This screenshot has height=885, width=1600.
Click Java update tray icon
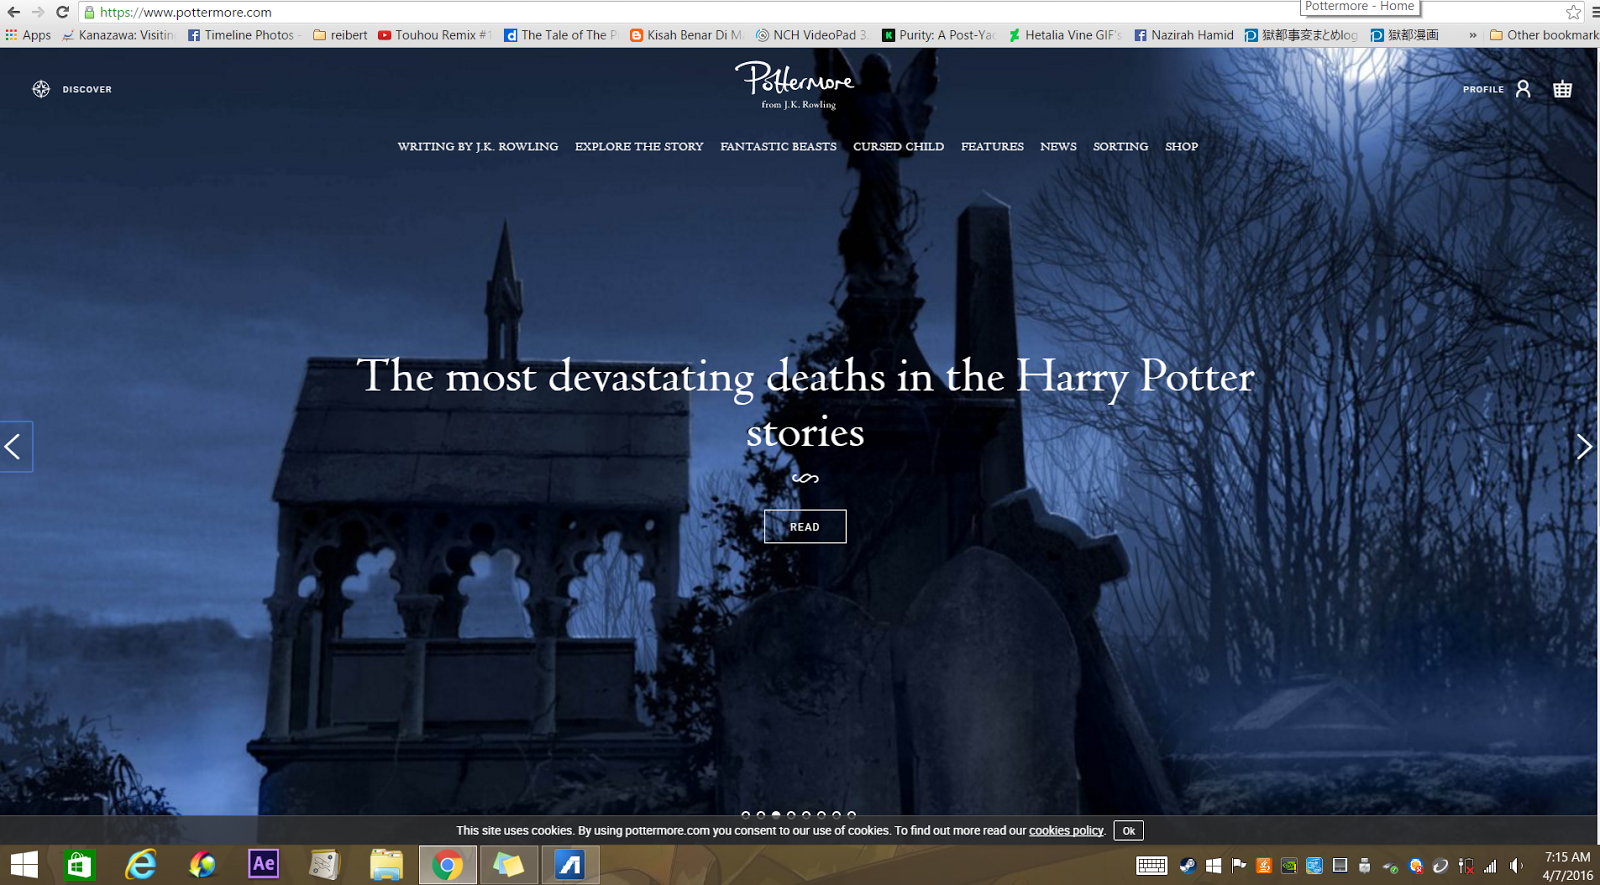[1264, 866]
